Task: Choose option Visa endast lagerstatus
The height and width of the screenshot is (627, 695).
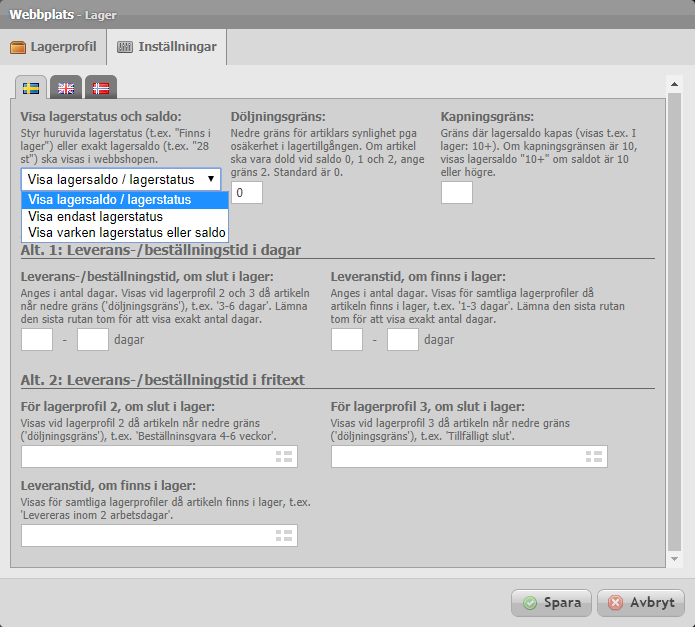Action: tap(125, 217)
